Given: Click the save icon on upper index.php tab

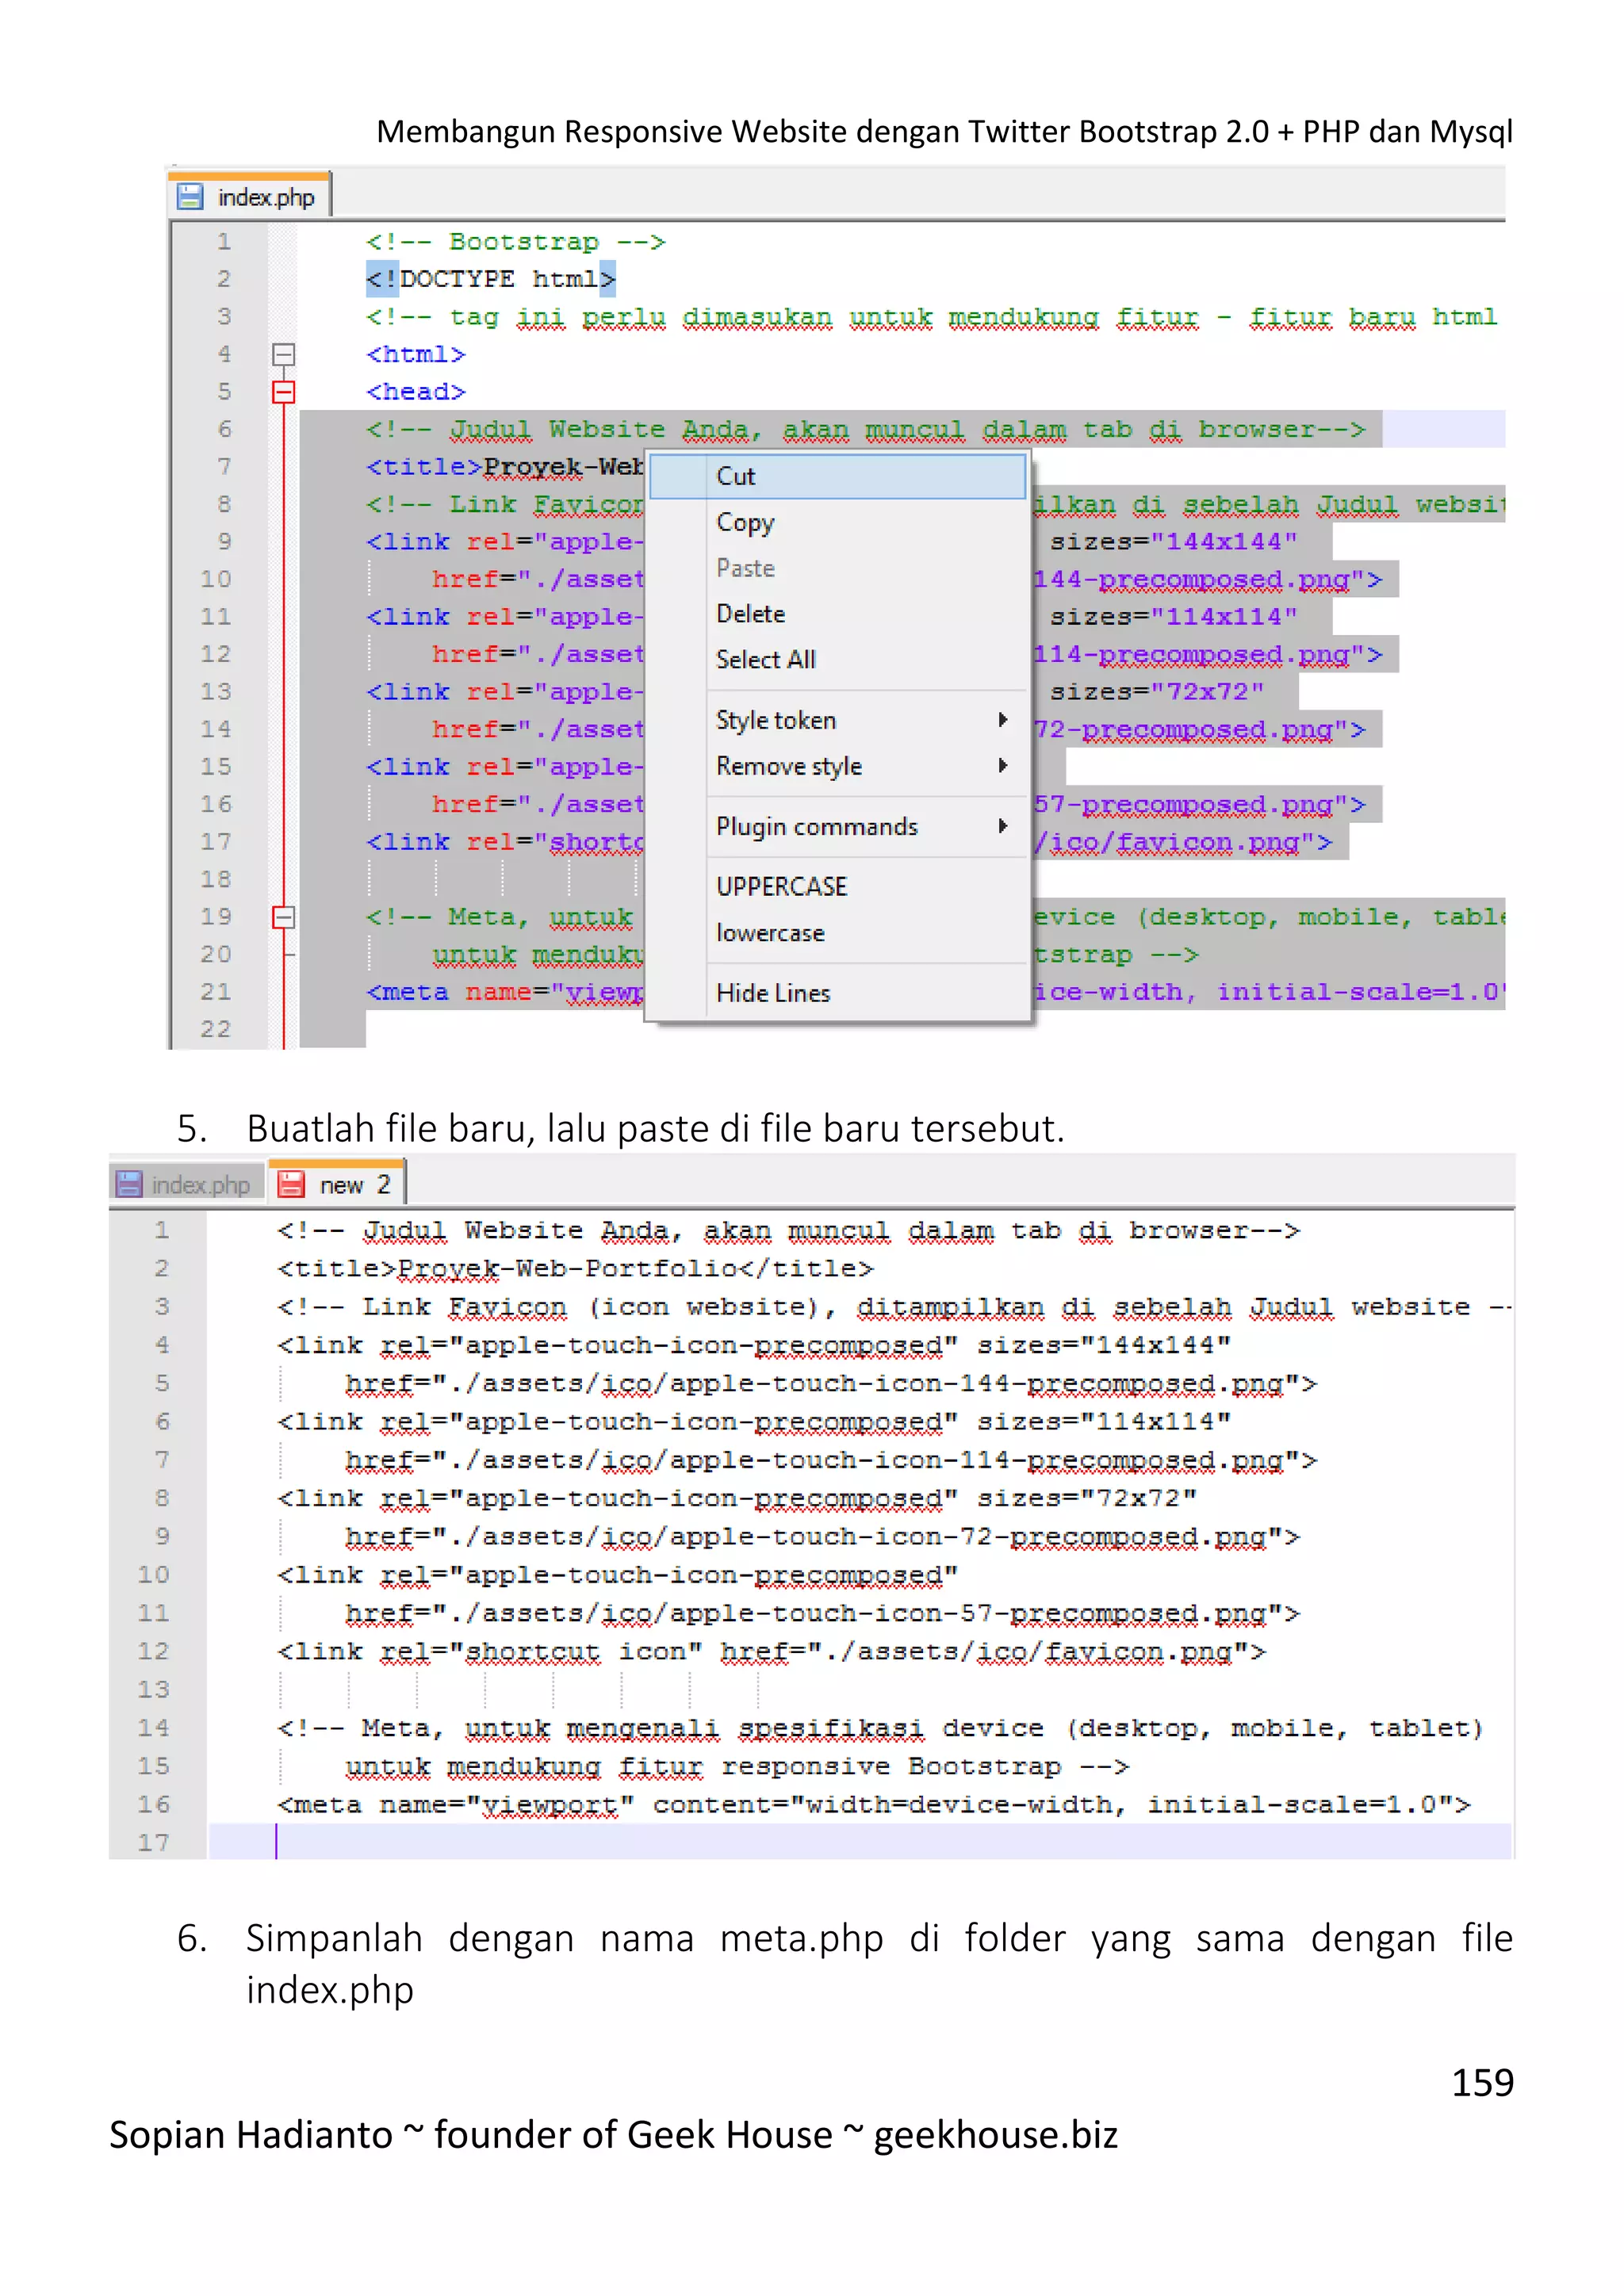Looking at the screenshot, I should click(x=190, y=197).
